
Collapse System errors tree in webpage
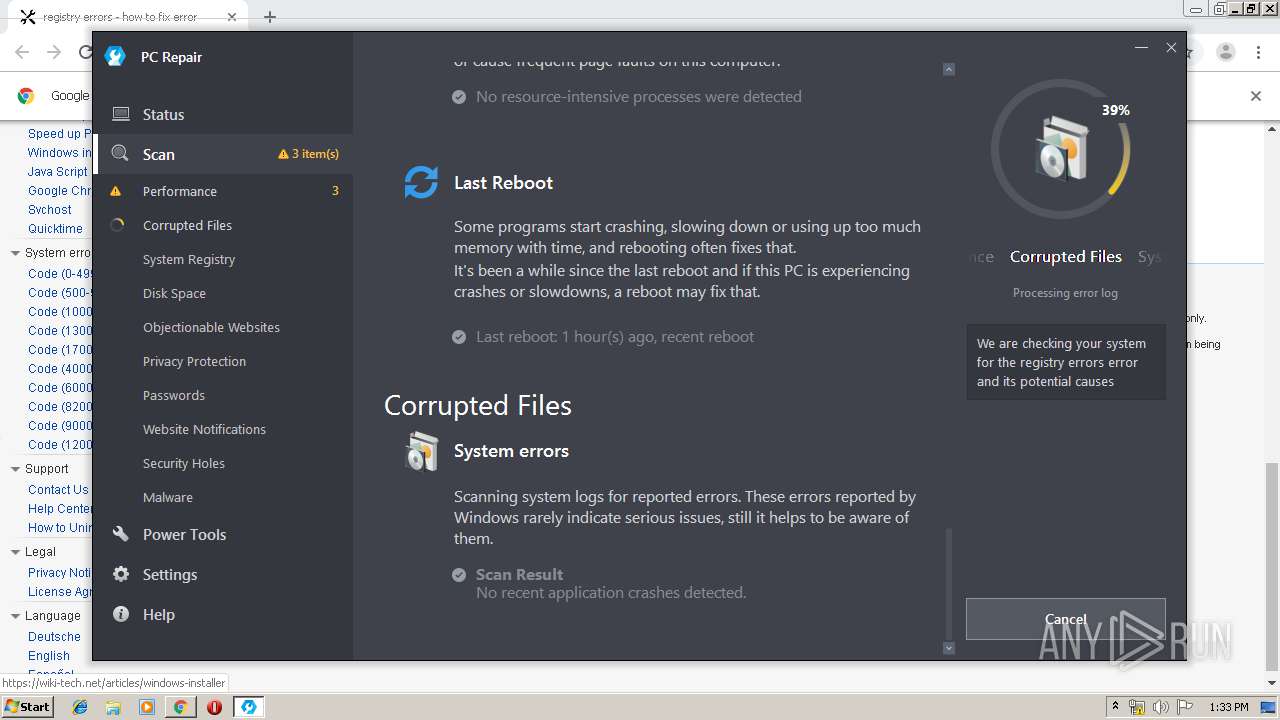click(15, 253)
